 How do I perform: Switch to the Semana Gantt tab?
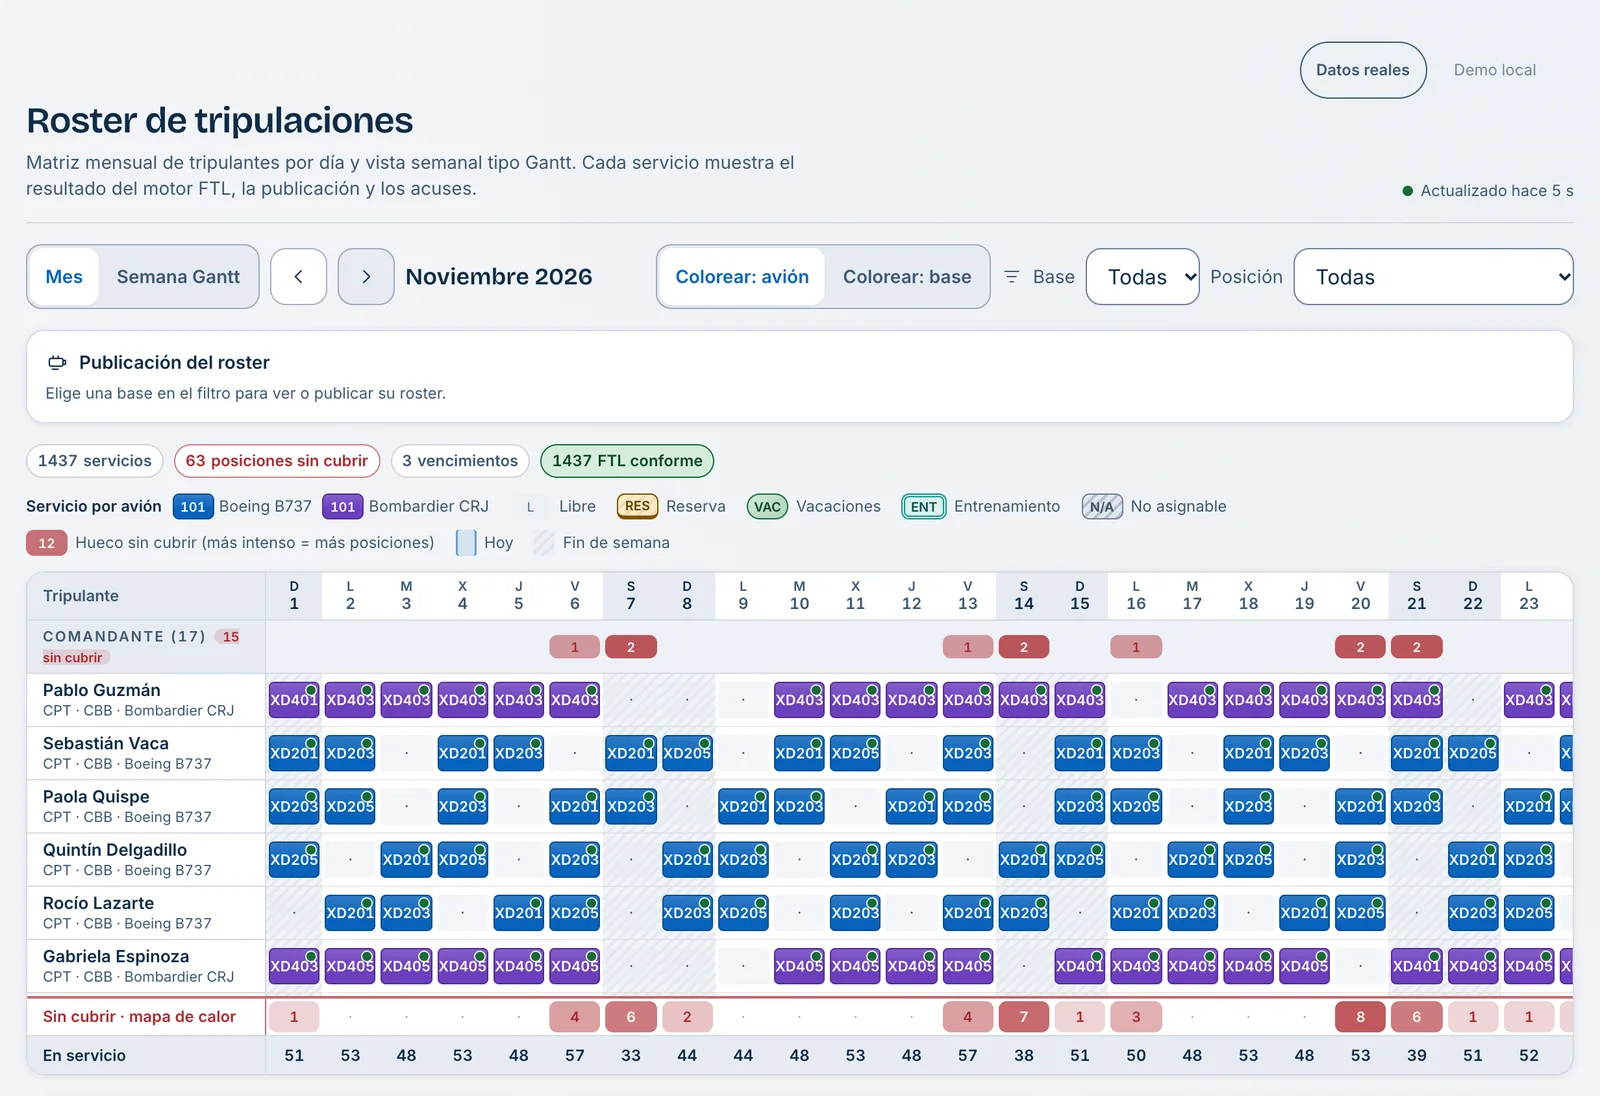pos(178,277)
